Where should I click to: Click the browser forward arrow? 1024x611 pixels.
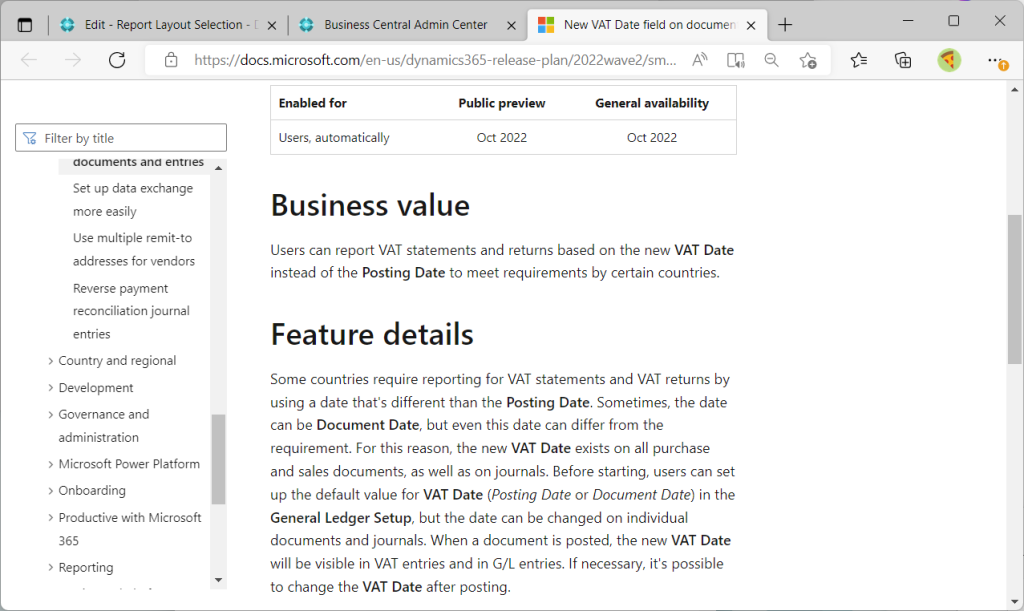(x=72, y=61)
